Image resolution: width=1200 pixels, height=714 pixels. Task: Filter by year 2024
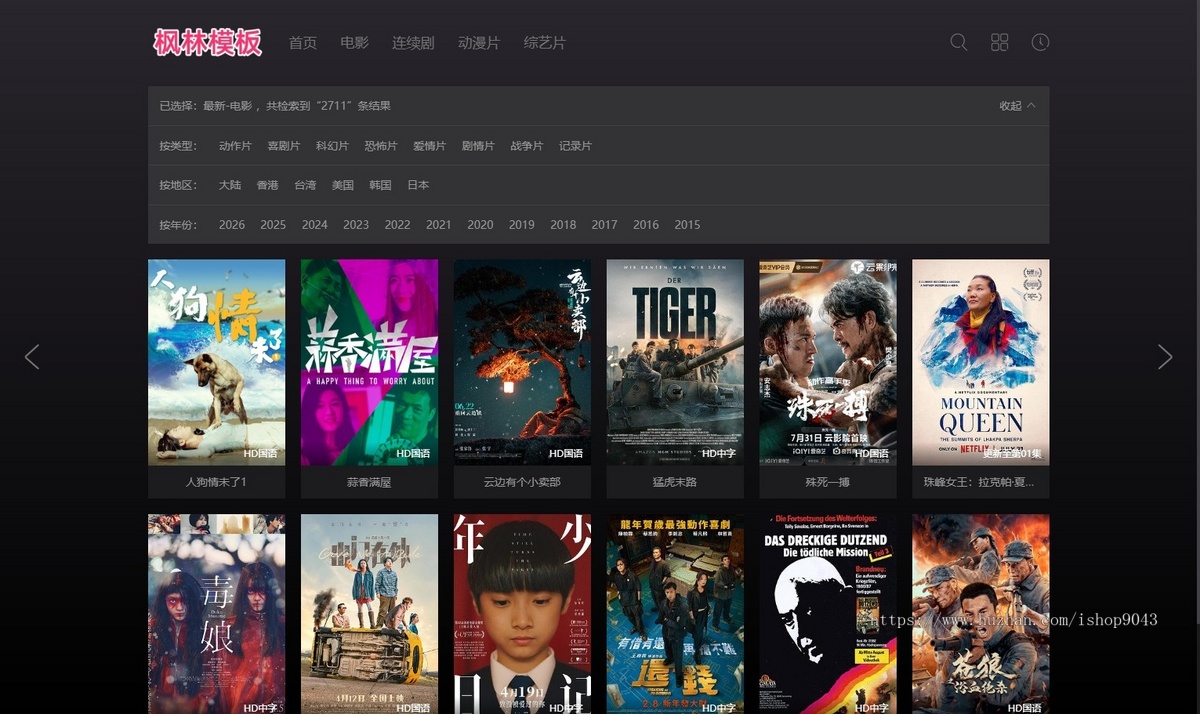pos(315,225)
